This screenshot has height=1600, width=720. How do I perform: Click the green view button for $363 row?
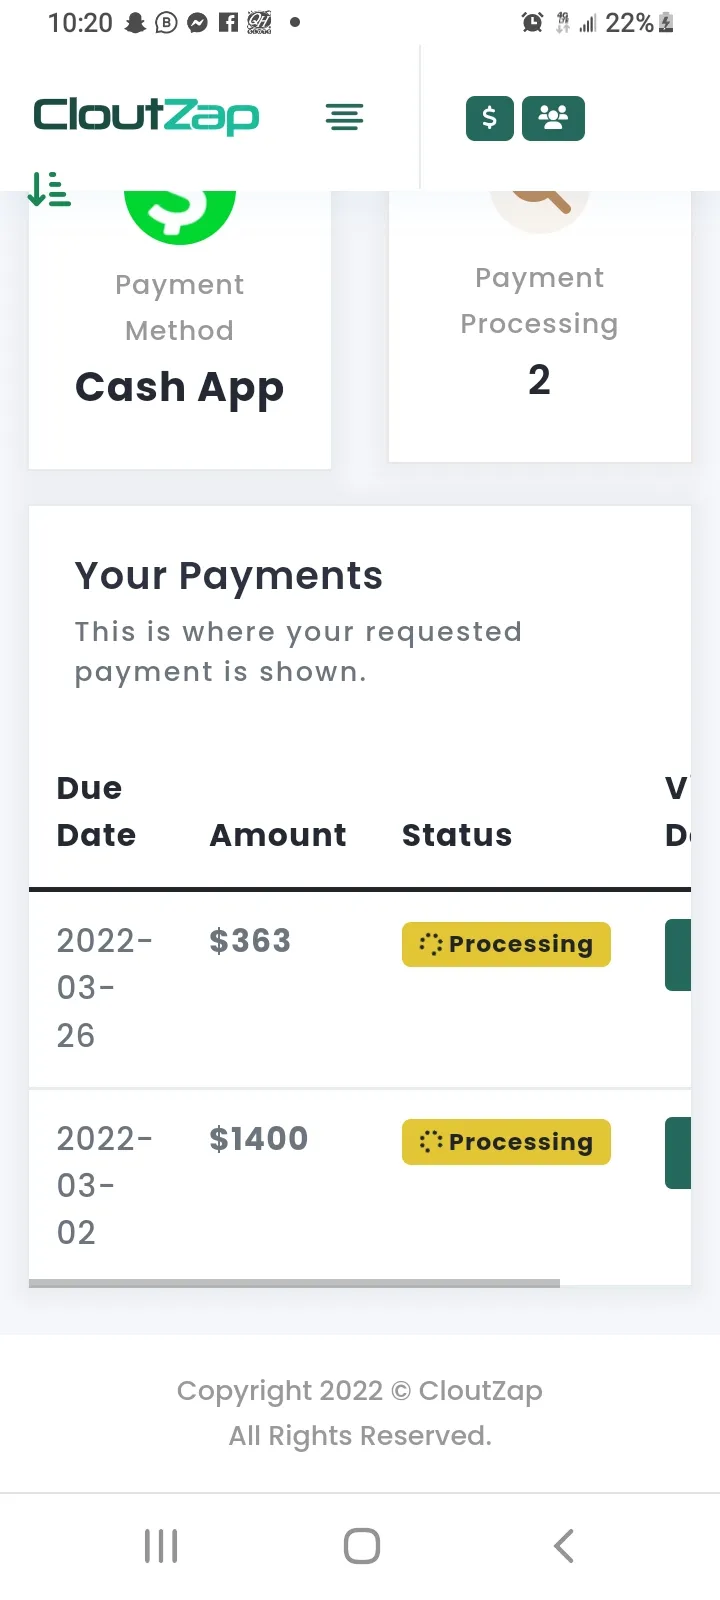pos(678,955)
